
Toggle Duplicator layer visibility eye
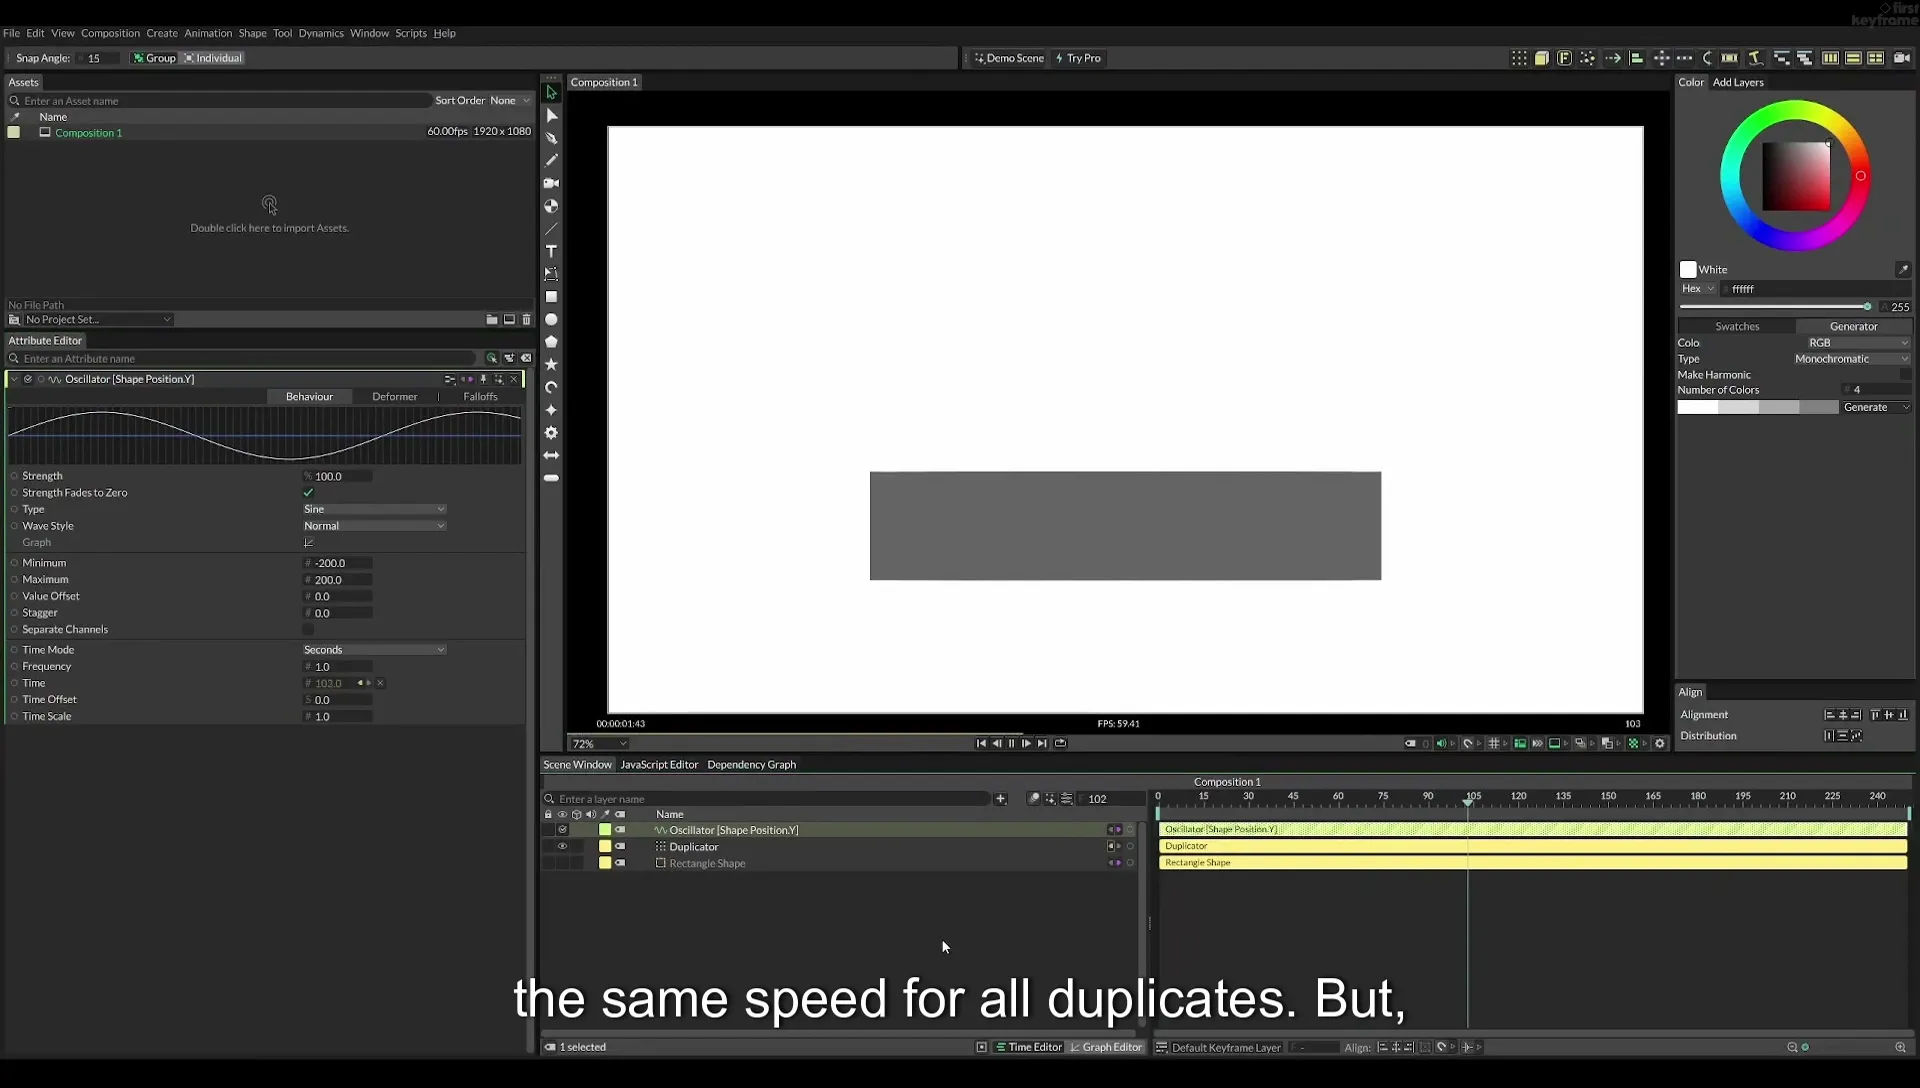(x=562, y=847)
